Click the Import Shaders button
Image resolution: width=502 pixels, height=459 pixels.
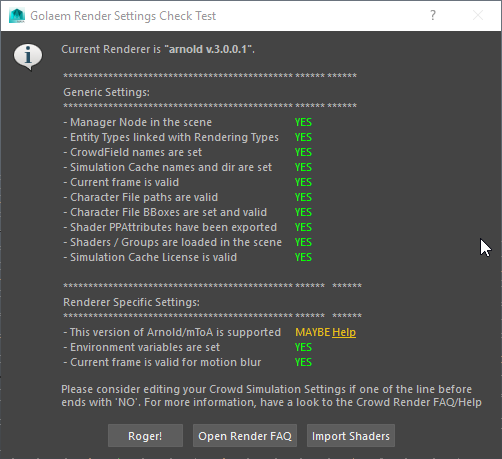point(351,436)
